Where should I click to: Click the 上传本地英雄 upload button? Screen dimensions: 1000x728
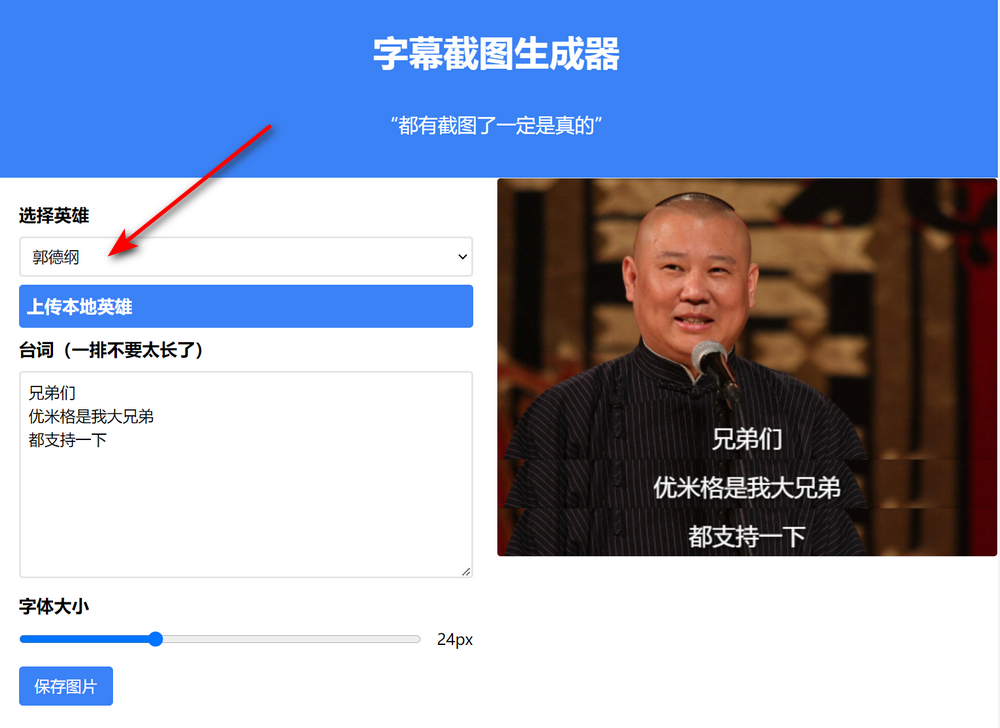pyautogui.click(x=245, y=307)
